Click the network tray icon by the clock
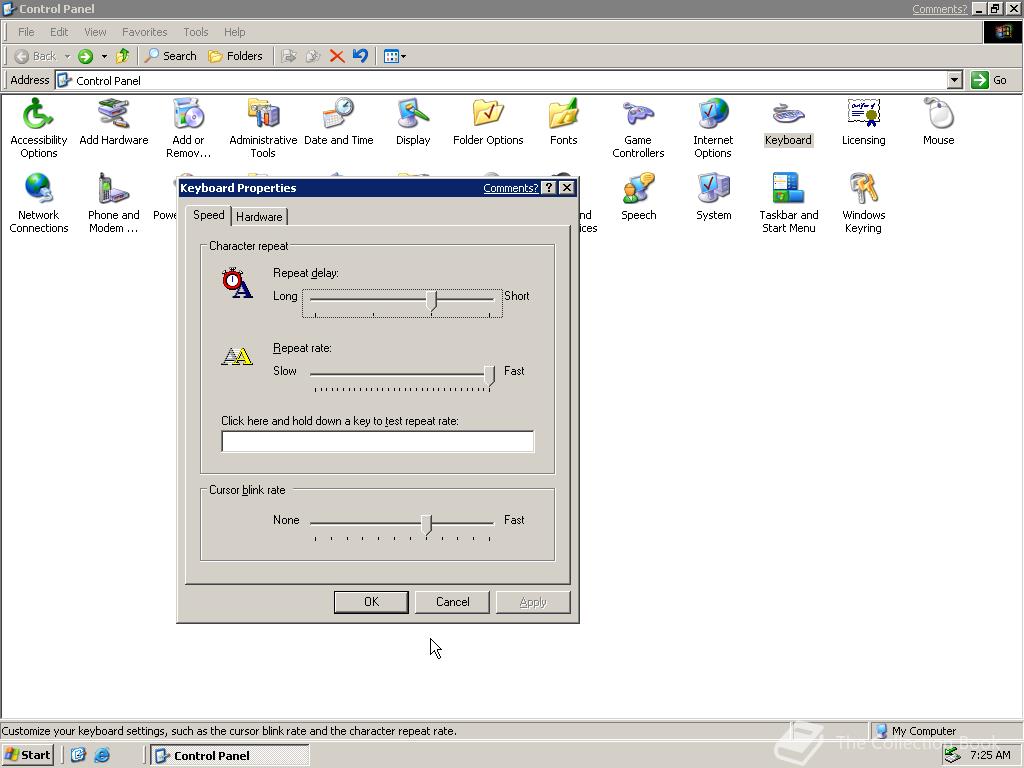1024x768 pixels. pos(953,755)
